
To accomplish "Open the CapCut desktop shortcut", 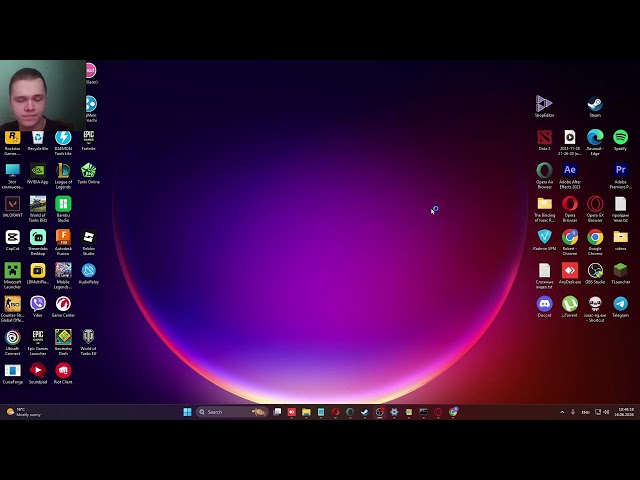I will [x=12, y=241].
